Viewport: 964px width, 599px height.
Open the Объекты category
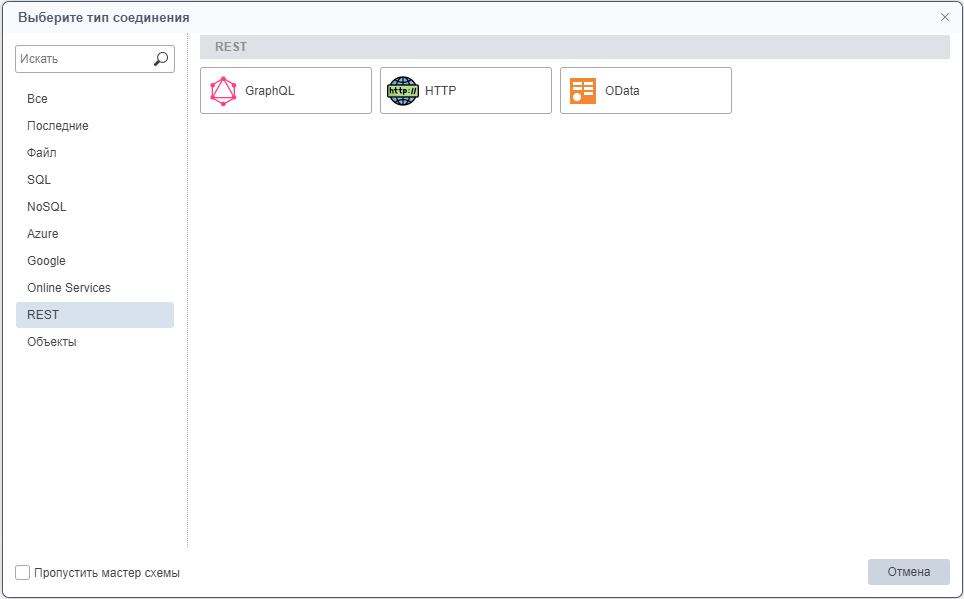[x=52, y=342]
